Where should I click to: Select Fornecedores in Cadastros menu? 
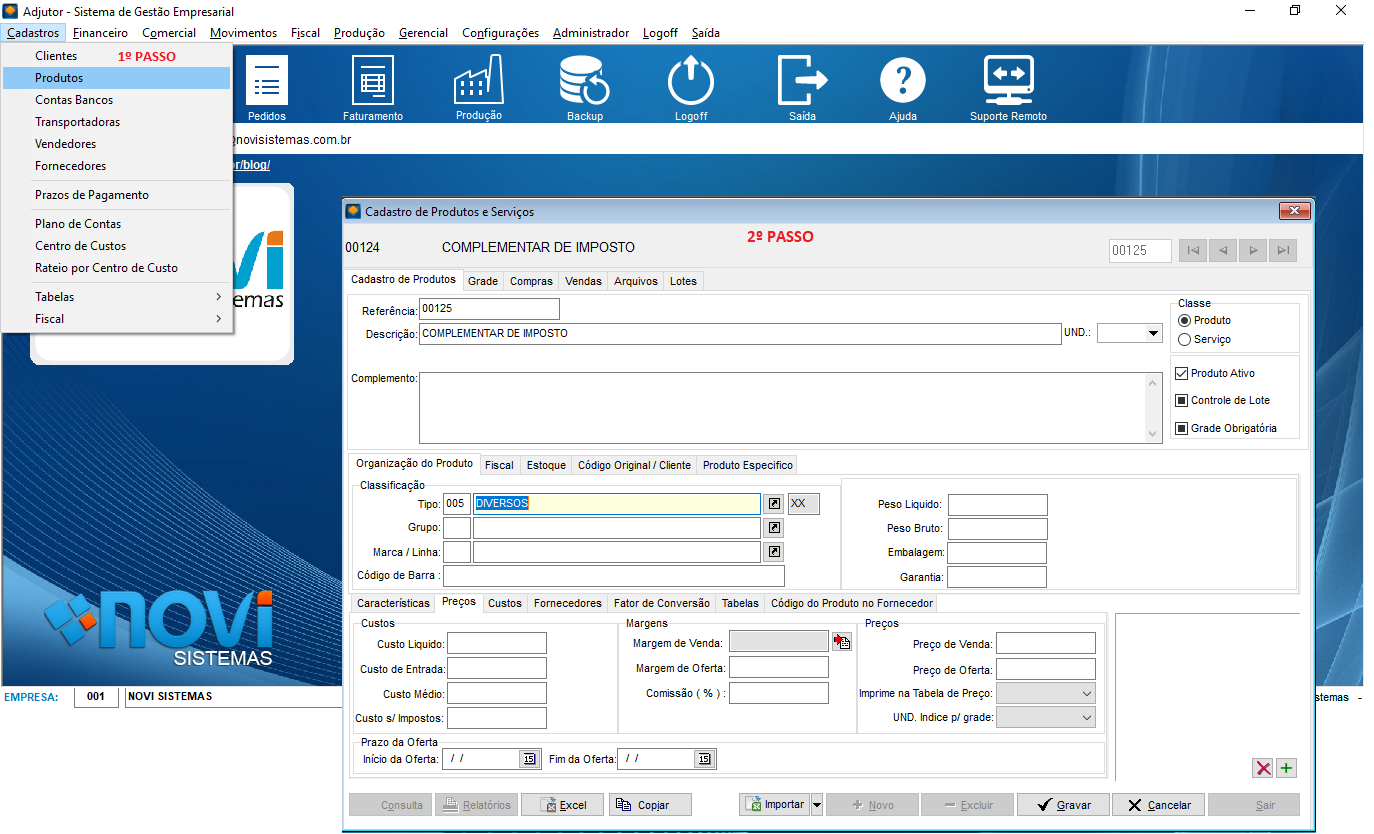117,166
